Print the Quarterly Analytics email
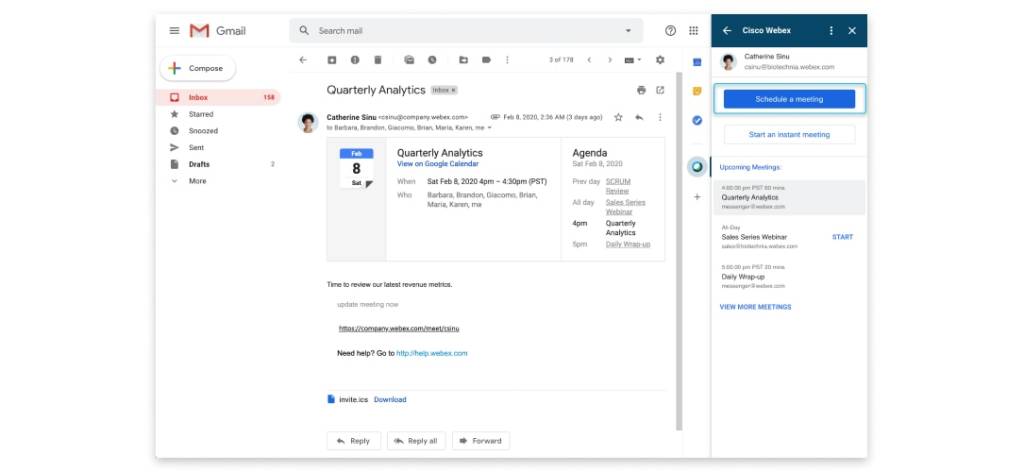1024x472 pixels. (641, 90)
